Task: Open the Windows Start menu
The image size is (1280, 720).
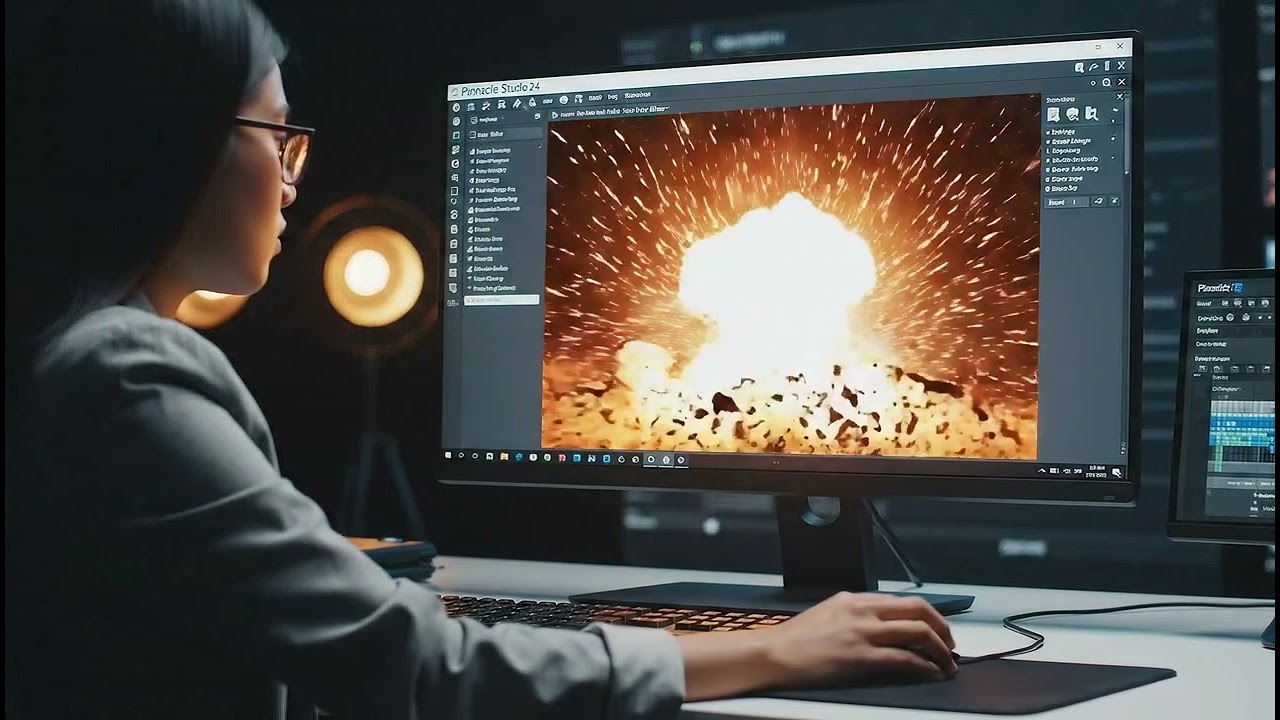Action: [448, 455]
